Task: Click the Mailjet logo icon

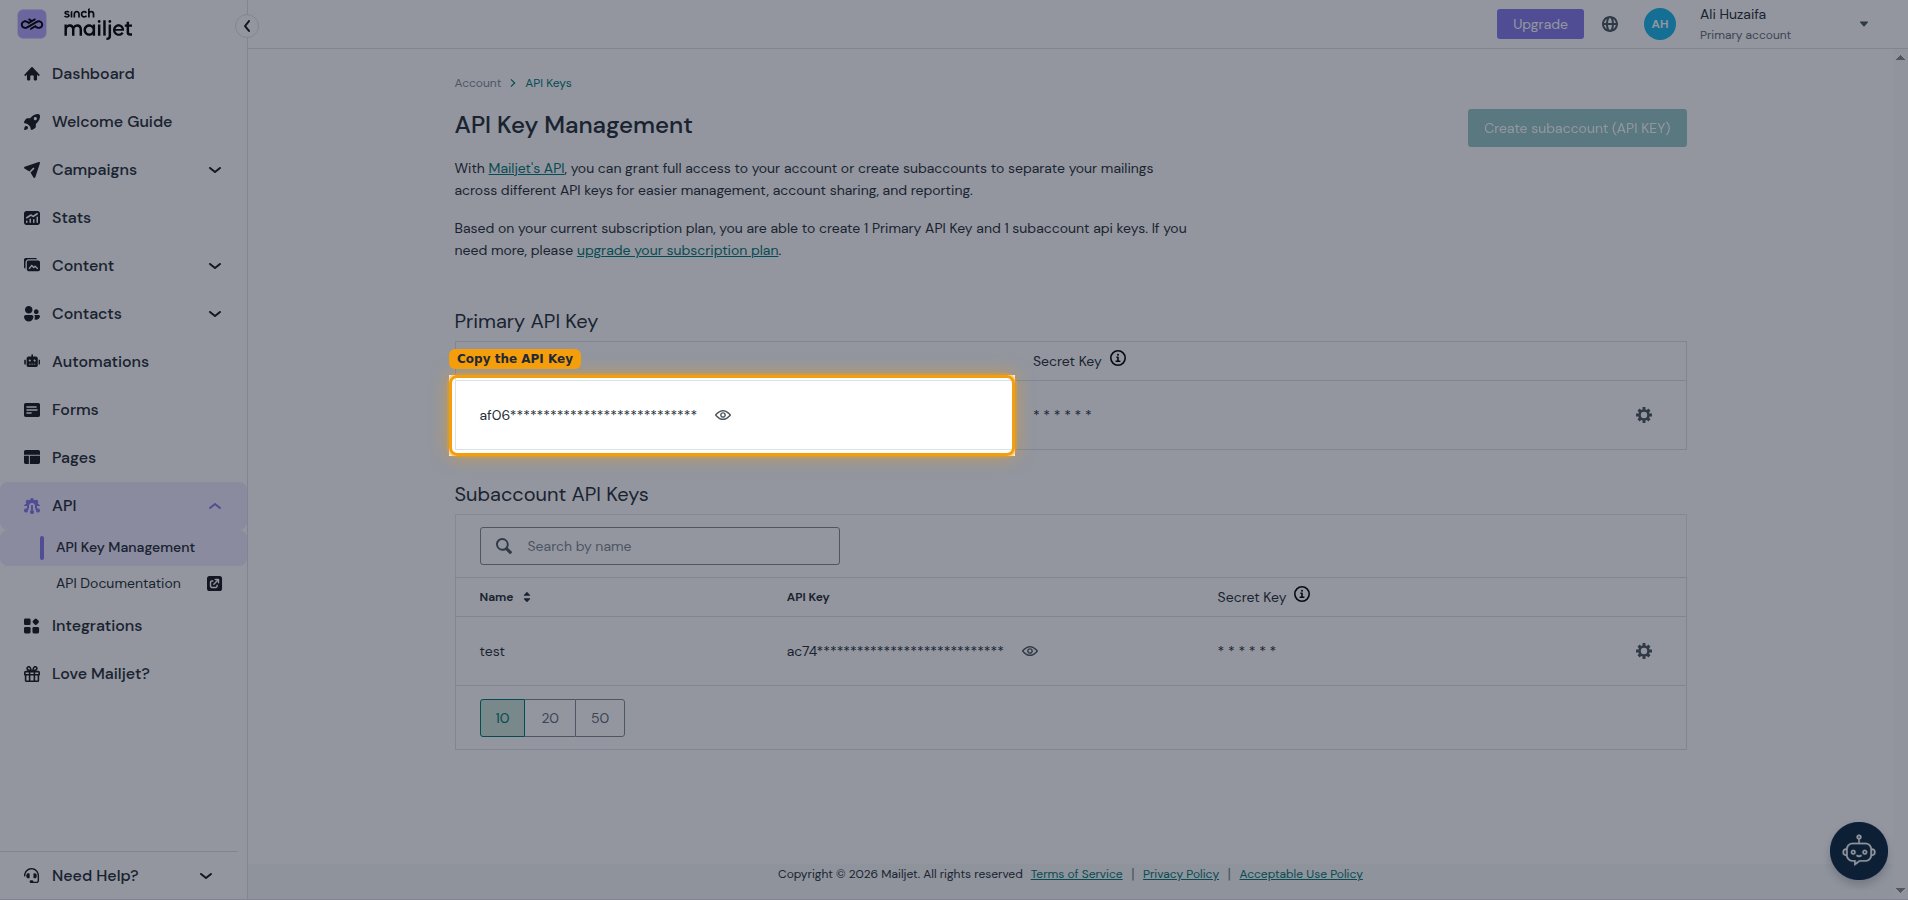Action: 32,24
